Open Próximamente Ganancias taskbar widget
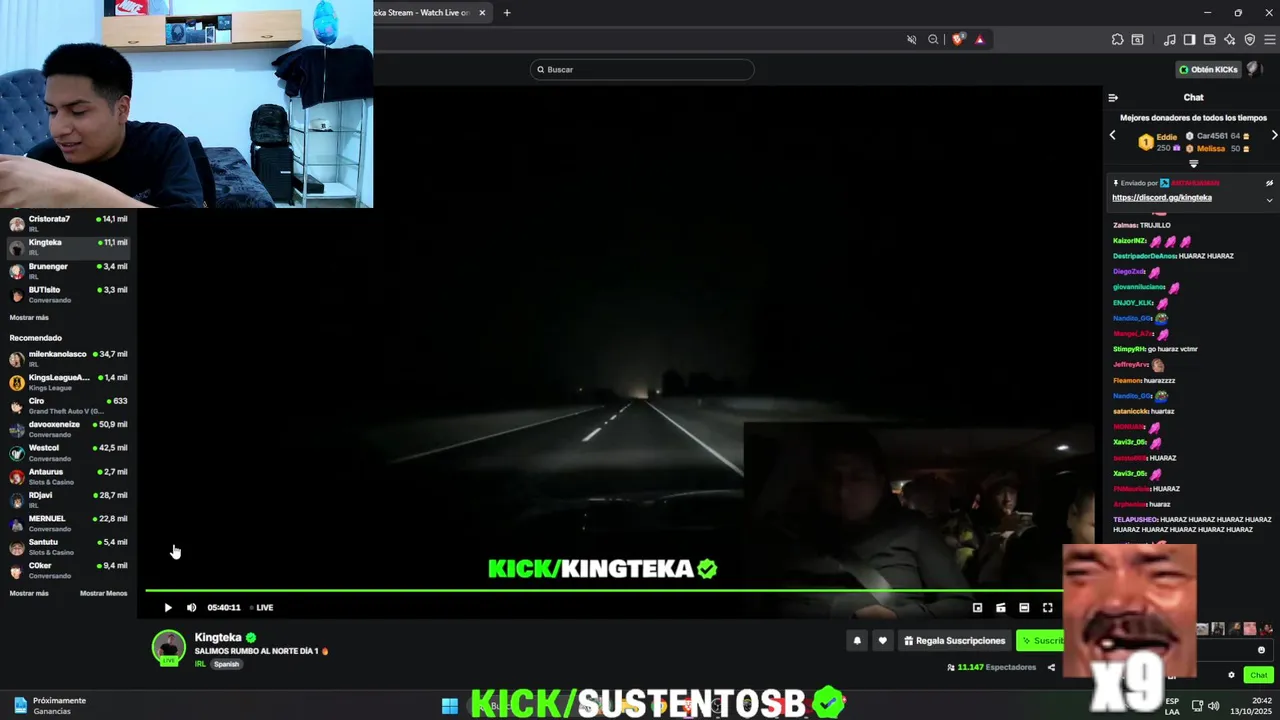Viewport: 1280px width, 720px height. (x=50, y=705)
